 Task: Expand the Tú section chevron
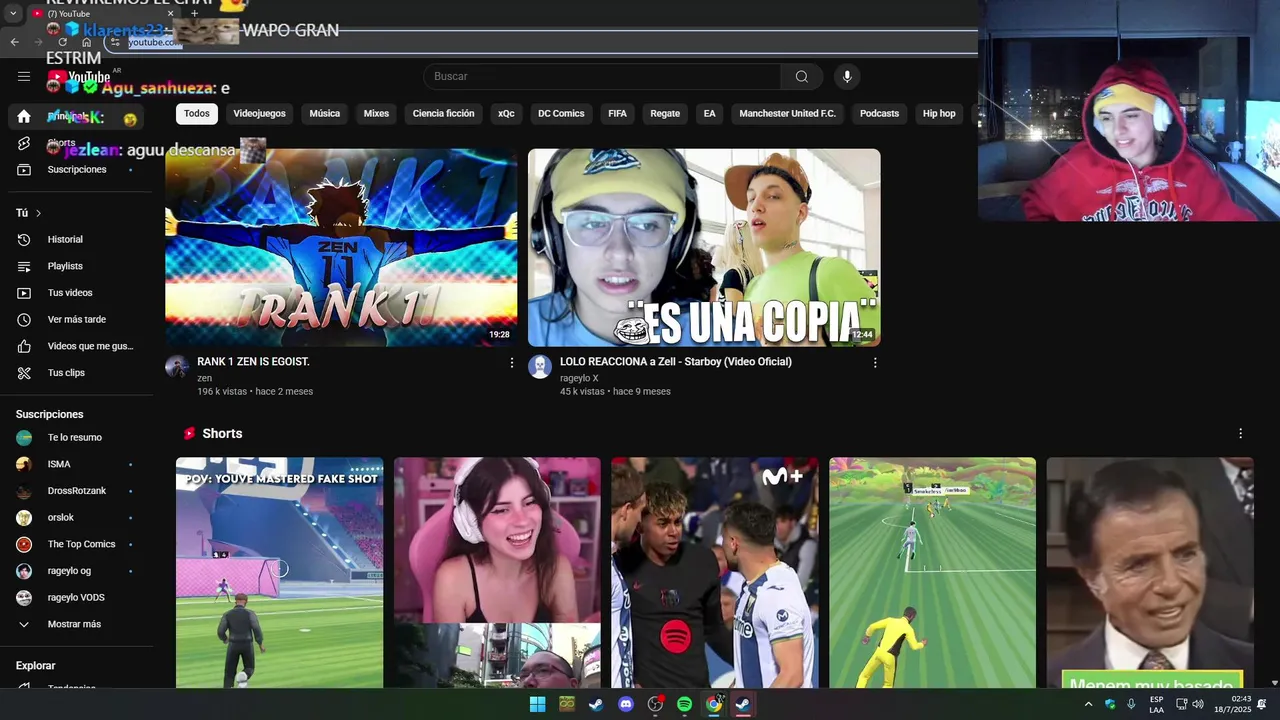pos(39,213)
